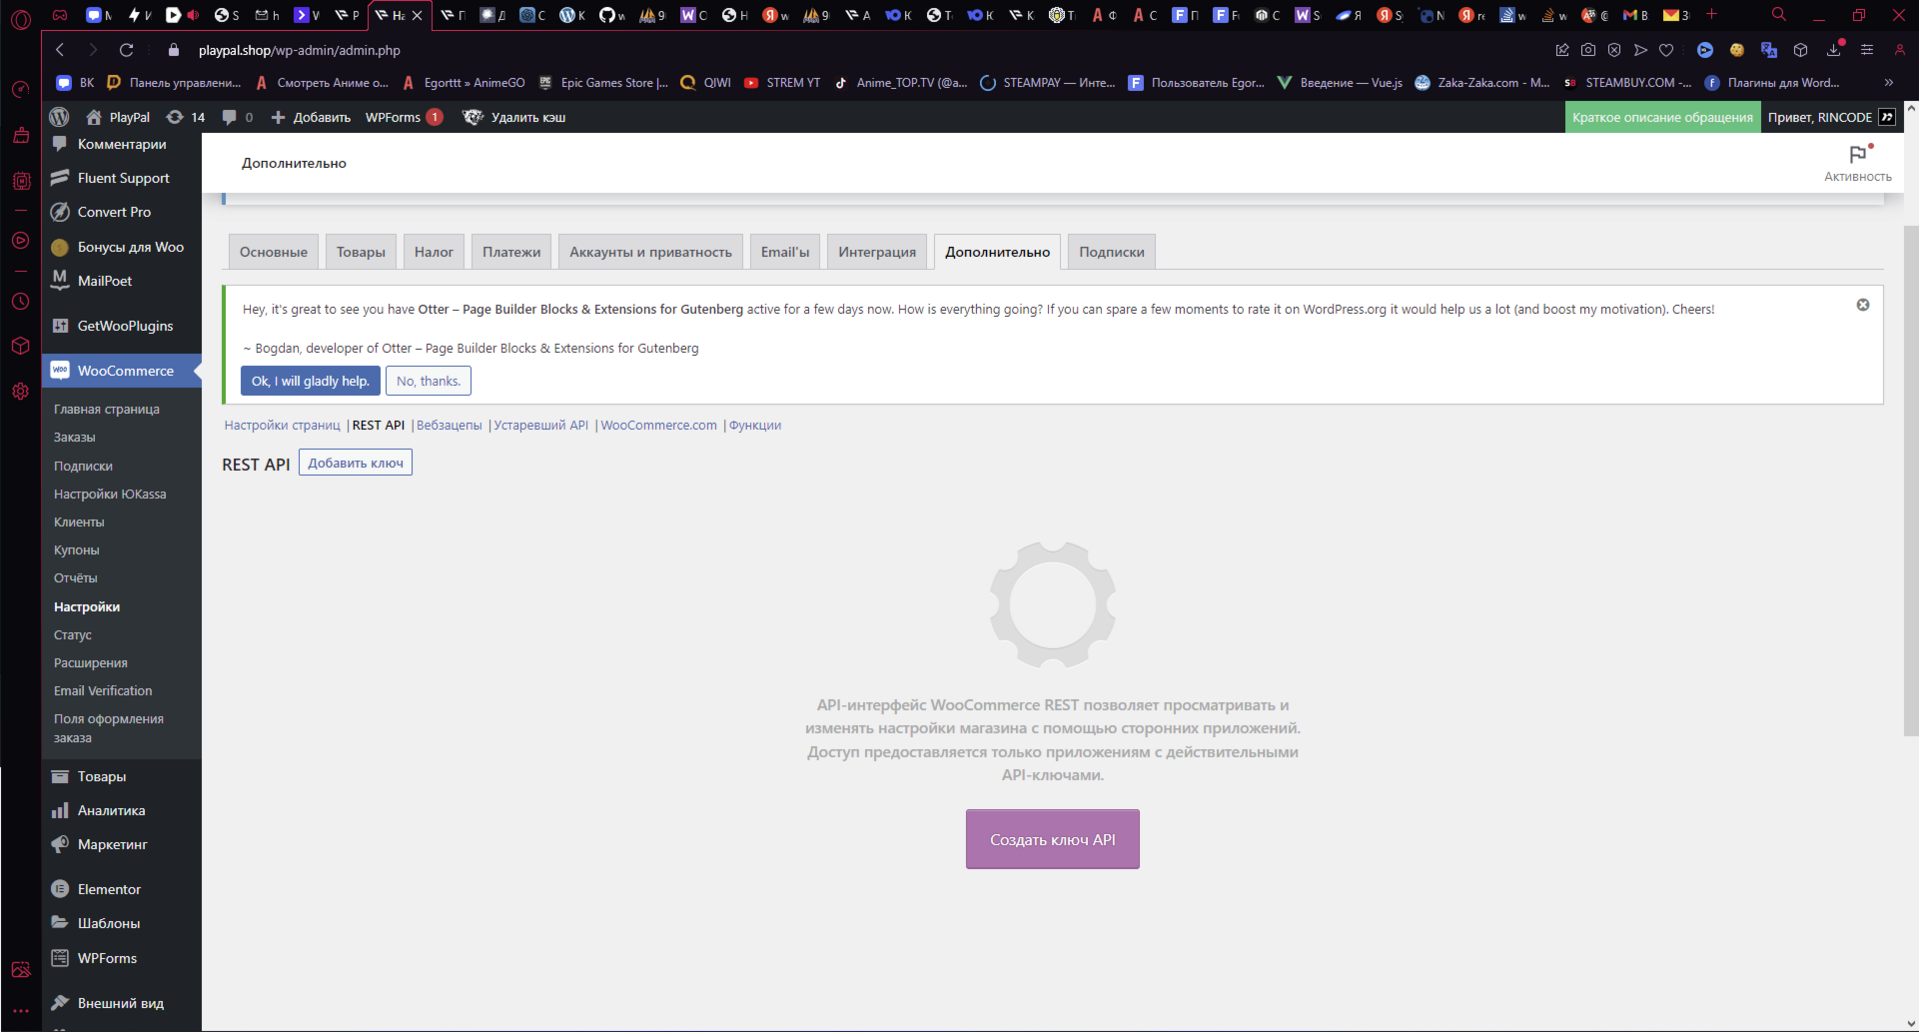Screen dimensions: 1919x1032
Task: Open the 14 pending updates icon
Action: tap(186, 117)
